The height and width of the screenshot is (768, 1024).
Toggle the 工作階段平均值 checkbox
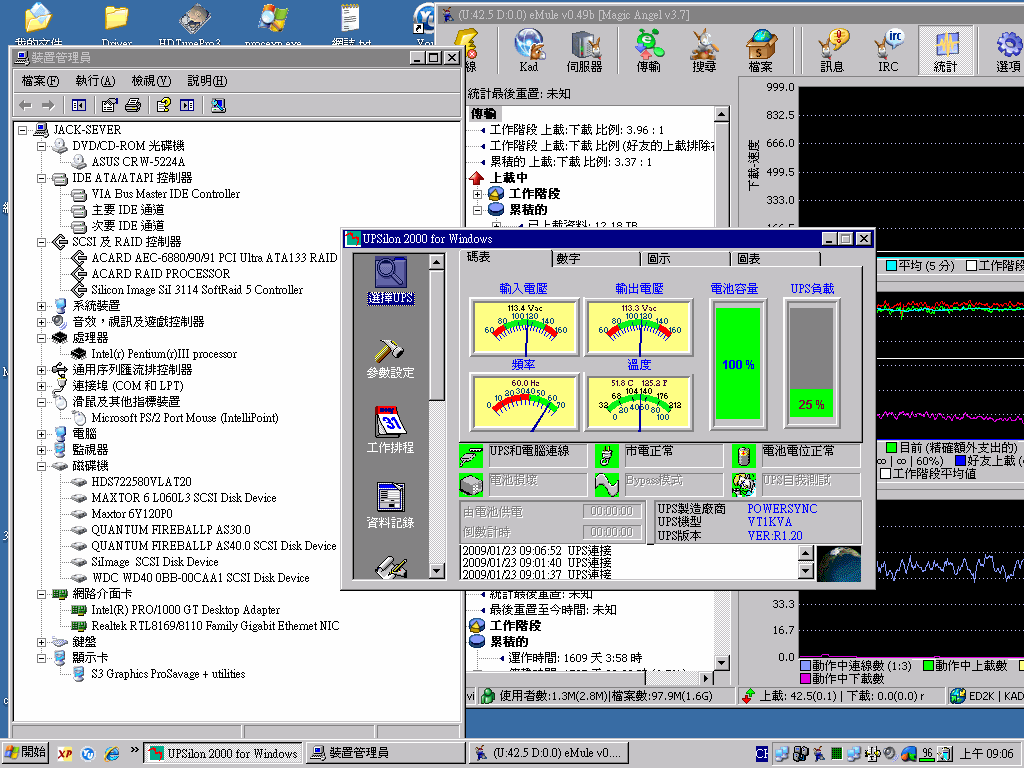click(x=886, y=474)
